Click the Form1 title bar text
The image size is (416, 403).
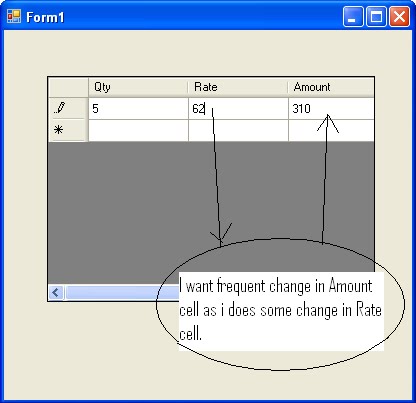click(45, 17)
